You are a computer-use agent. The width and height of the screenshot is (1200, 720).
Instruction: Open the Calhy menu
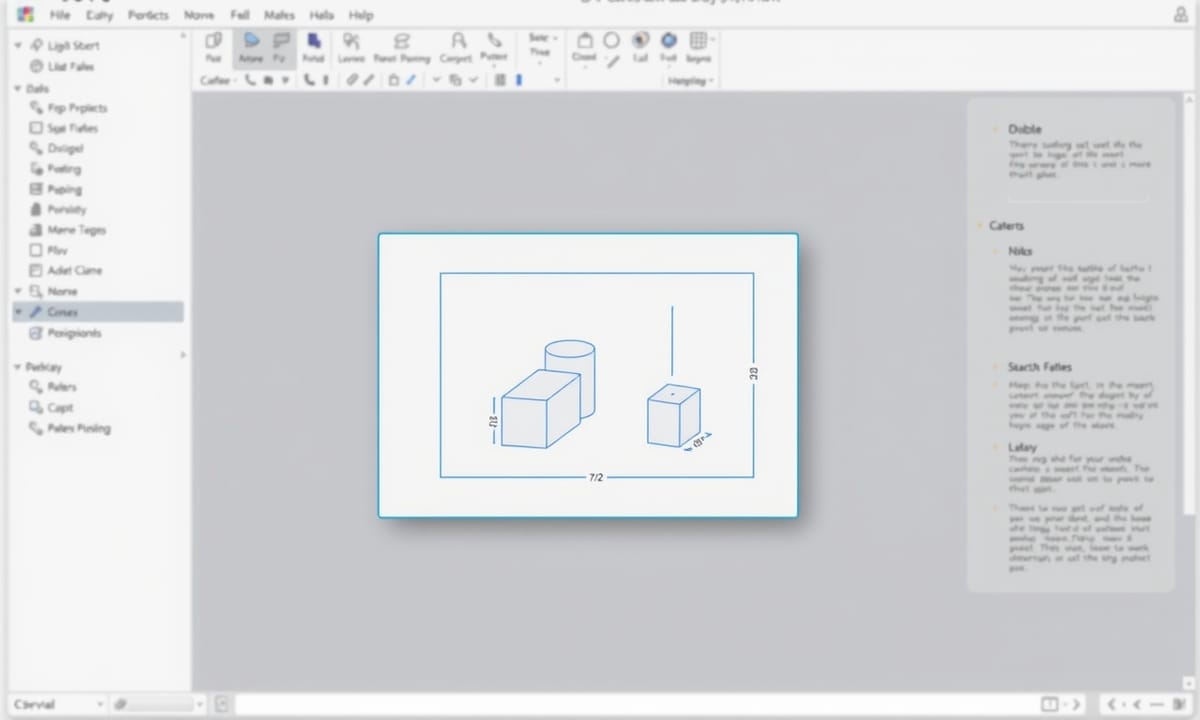[x=98, y=15]
